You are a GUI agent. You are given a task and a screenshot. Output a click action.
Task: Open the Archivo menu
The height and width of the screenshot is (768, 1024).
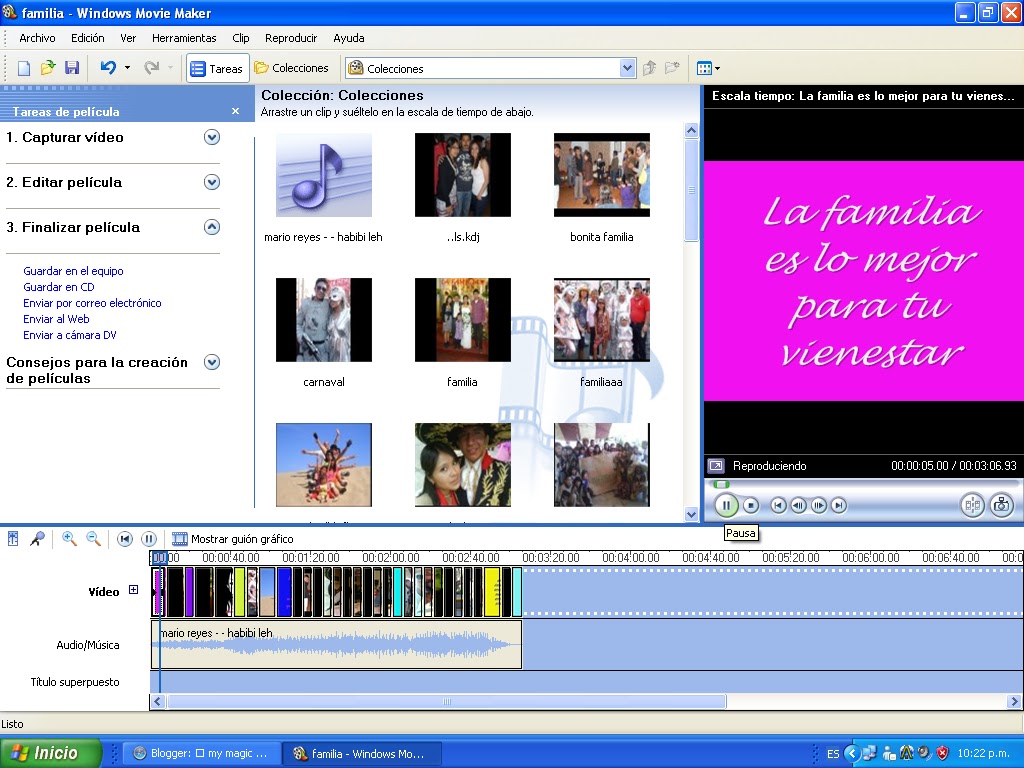[37, 38]
